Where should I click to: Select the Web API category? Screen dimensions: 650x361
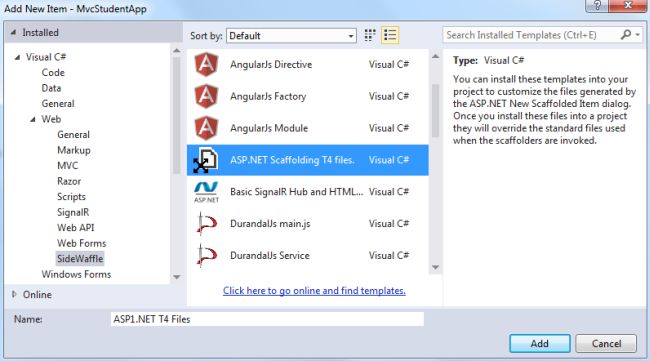[x=75, y=228]
